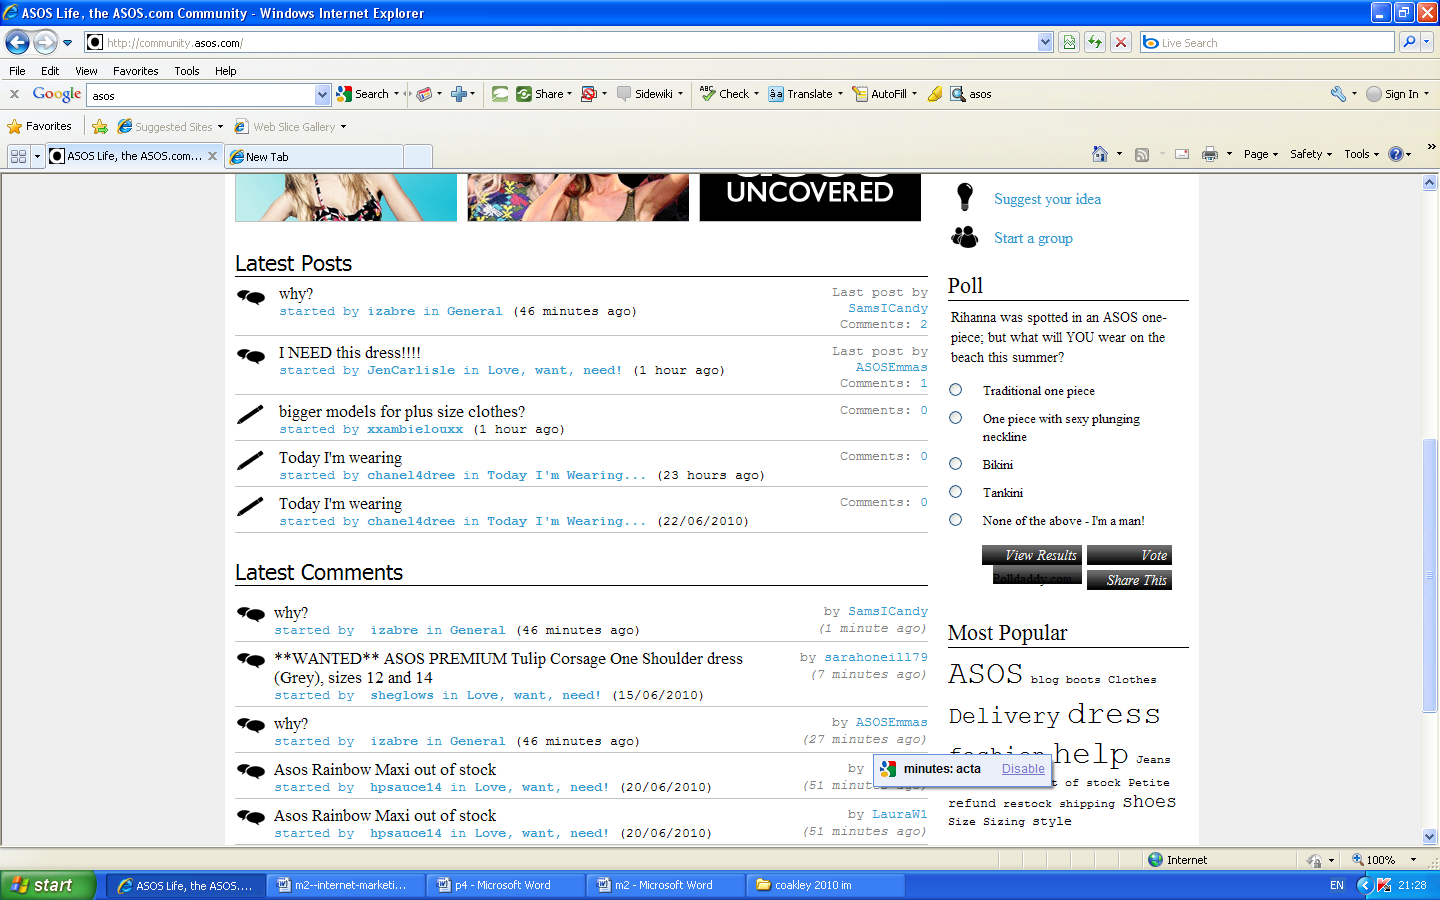The image size is (1440, 900).
Task: Click the Translate toolbar button
Action: click(801, 94)
